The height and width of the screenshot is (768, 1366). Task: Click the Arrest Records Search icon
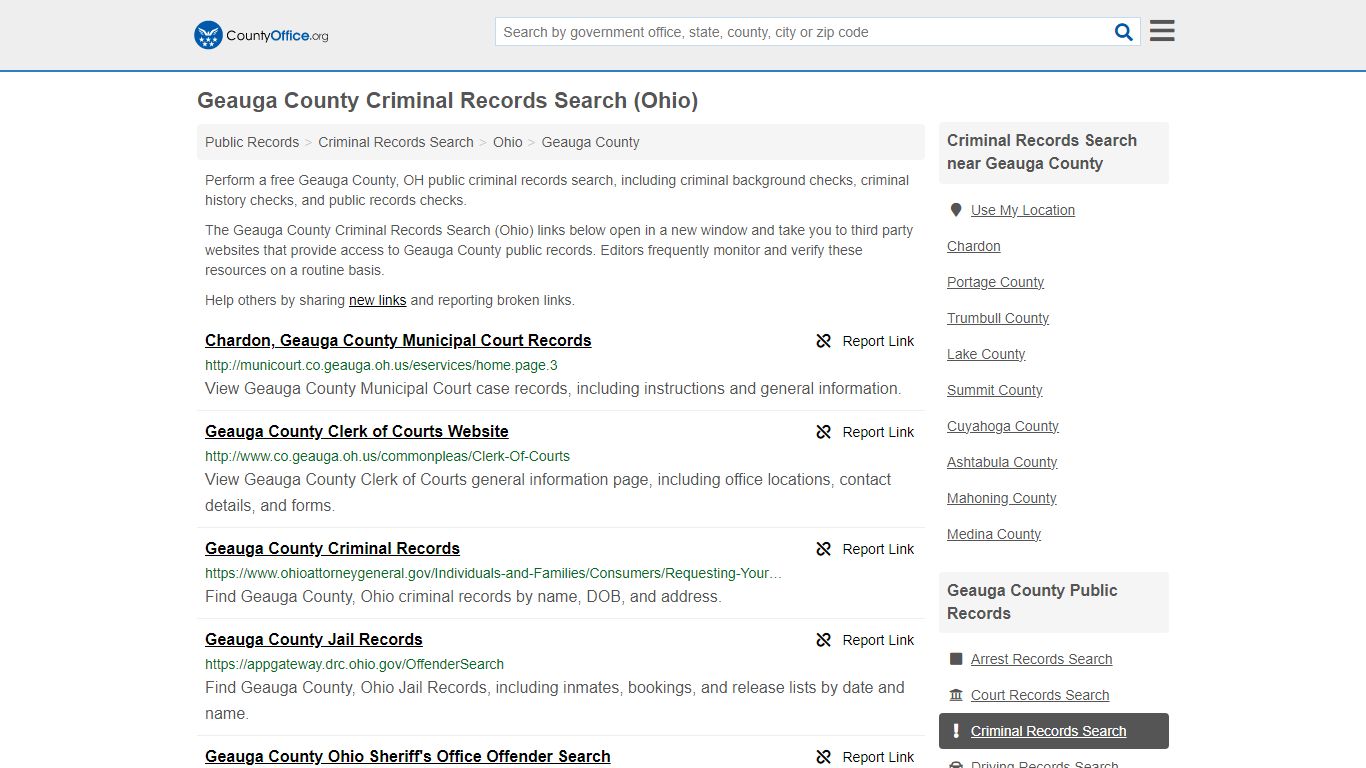[x=956, y=659]
